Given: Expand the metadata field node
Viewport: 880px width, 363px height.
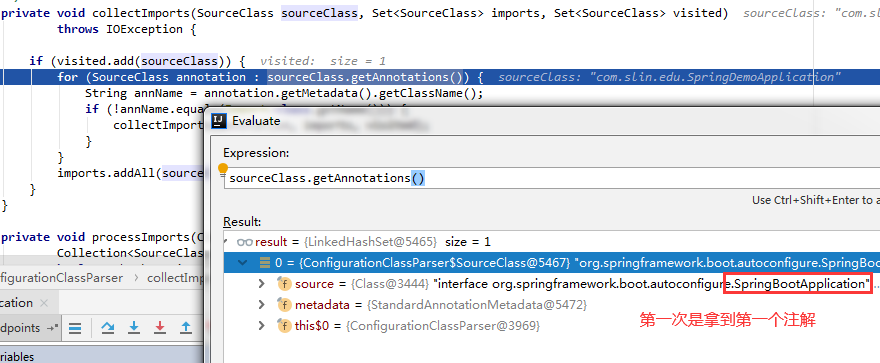Looking at the screenshot, I should point(261,305).
